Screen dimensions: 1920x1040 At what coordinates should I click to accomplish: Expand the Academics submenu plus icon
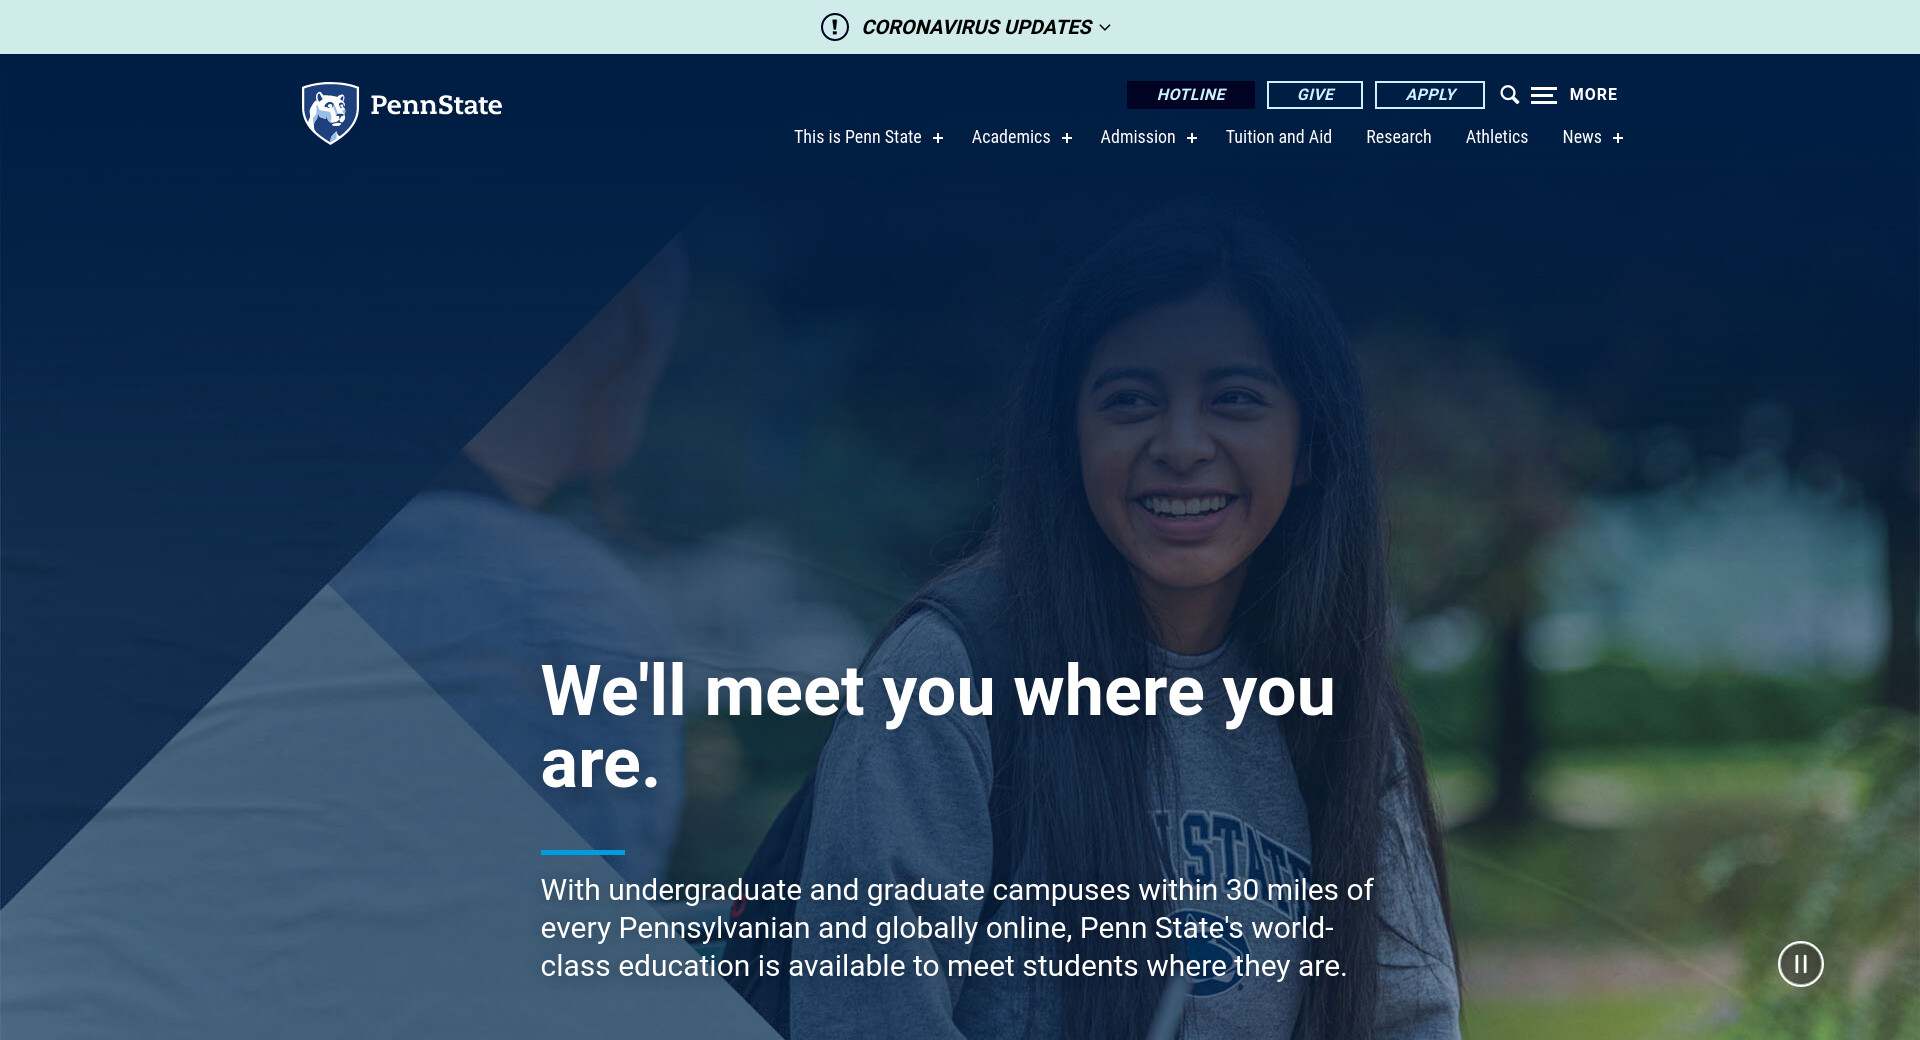coord(1067,138)
